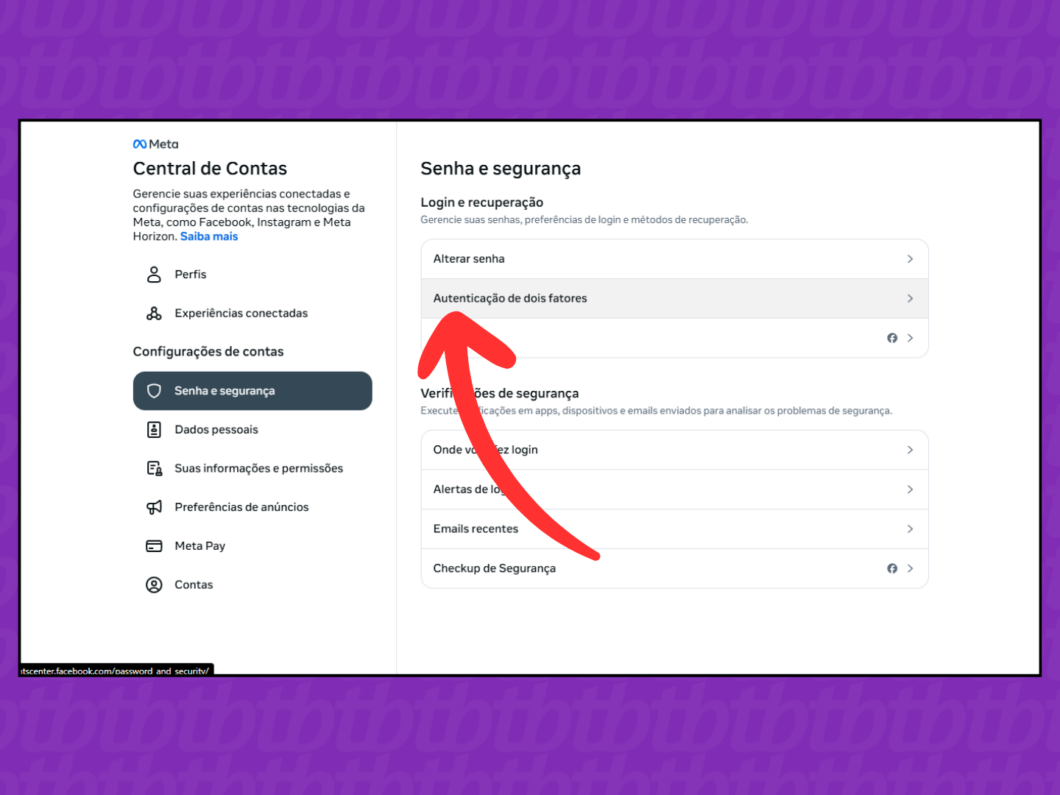Select the Meta Pay card icon
Image resolution: width=1060 pixels, height=795 pixels.
click(x=154, y=546)
